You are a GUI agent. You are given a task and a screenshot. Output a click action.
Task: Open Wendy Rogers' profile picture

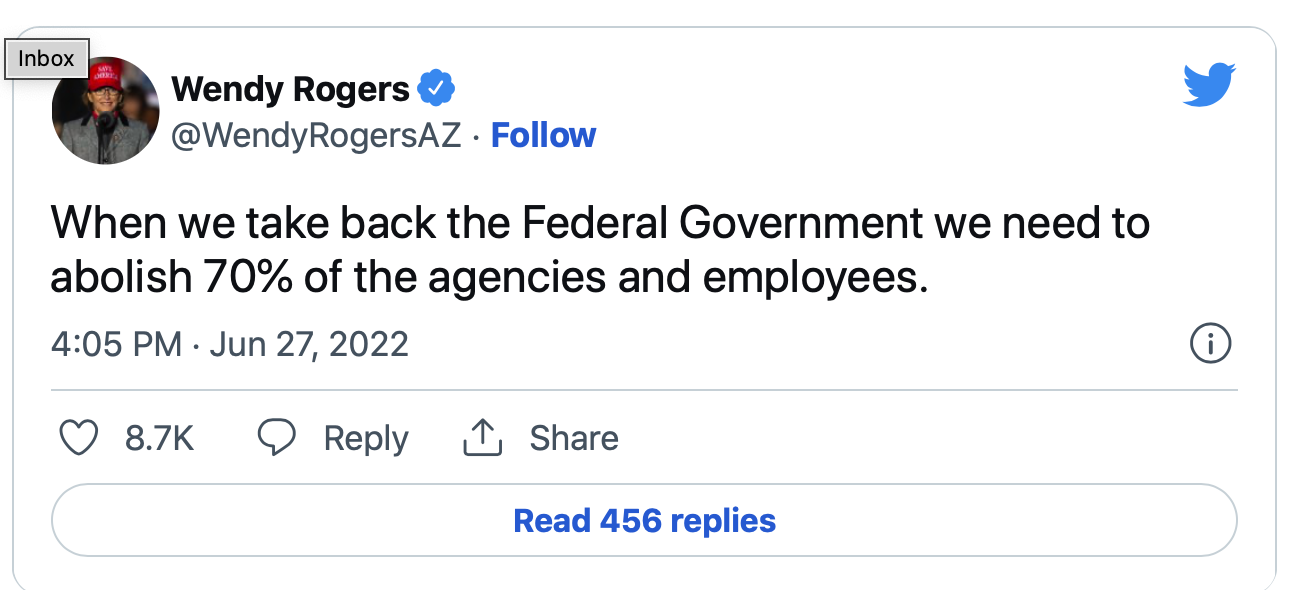click(106, 110)
